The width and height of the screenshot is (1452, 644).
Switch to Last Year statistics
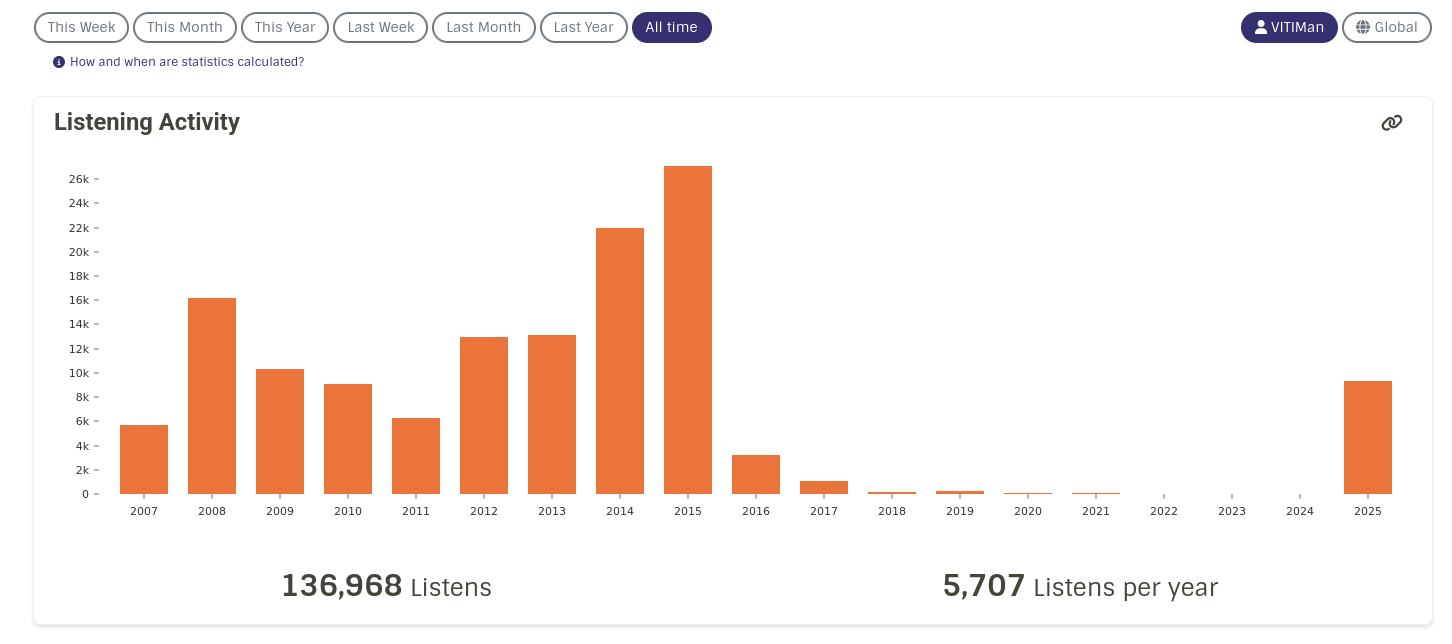pos(584,28)
